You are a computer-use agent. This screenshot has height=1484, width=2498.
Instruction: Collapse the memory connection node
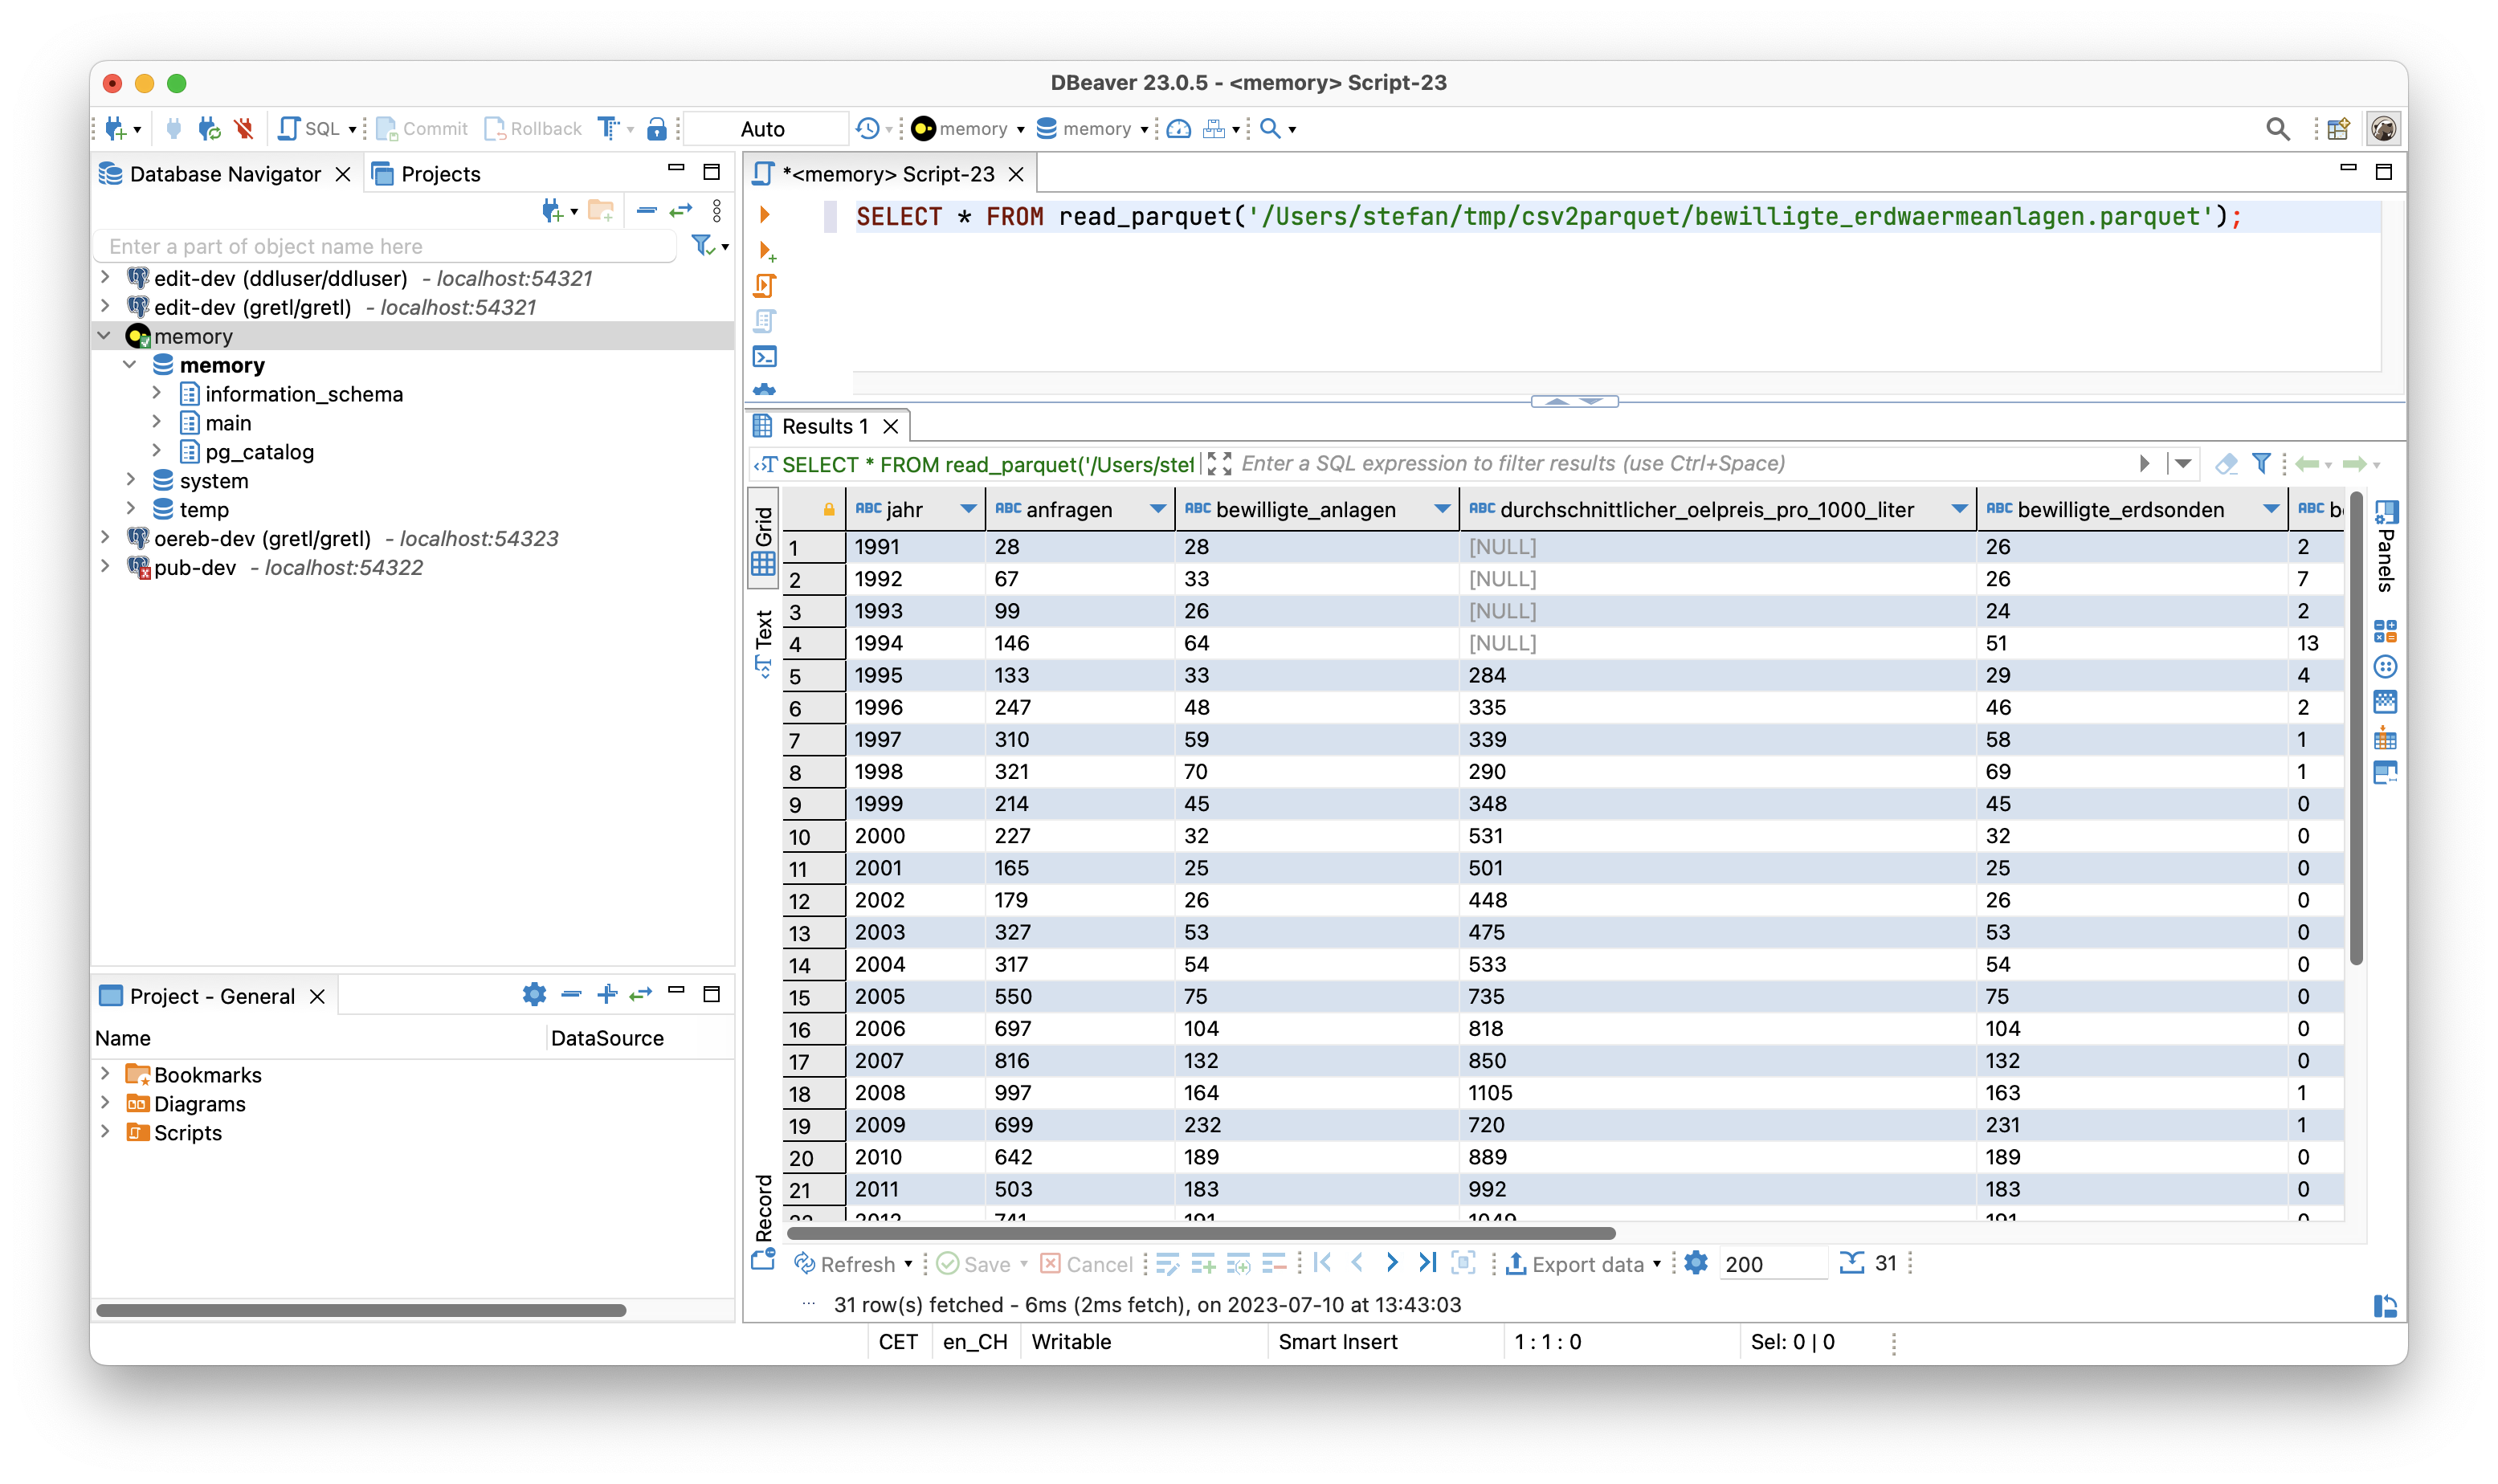105,335
